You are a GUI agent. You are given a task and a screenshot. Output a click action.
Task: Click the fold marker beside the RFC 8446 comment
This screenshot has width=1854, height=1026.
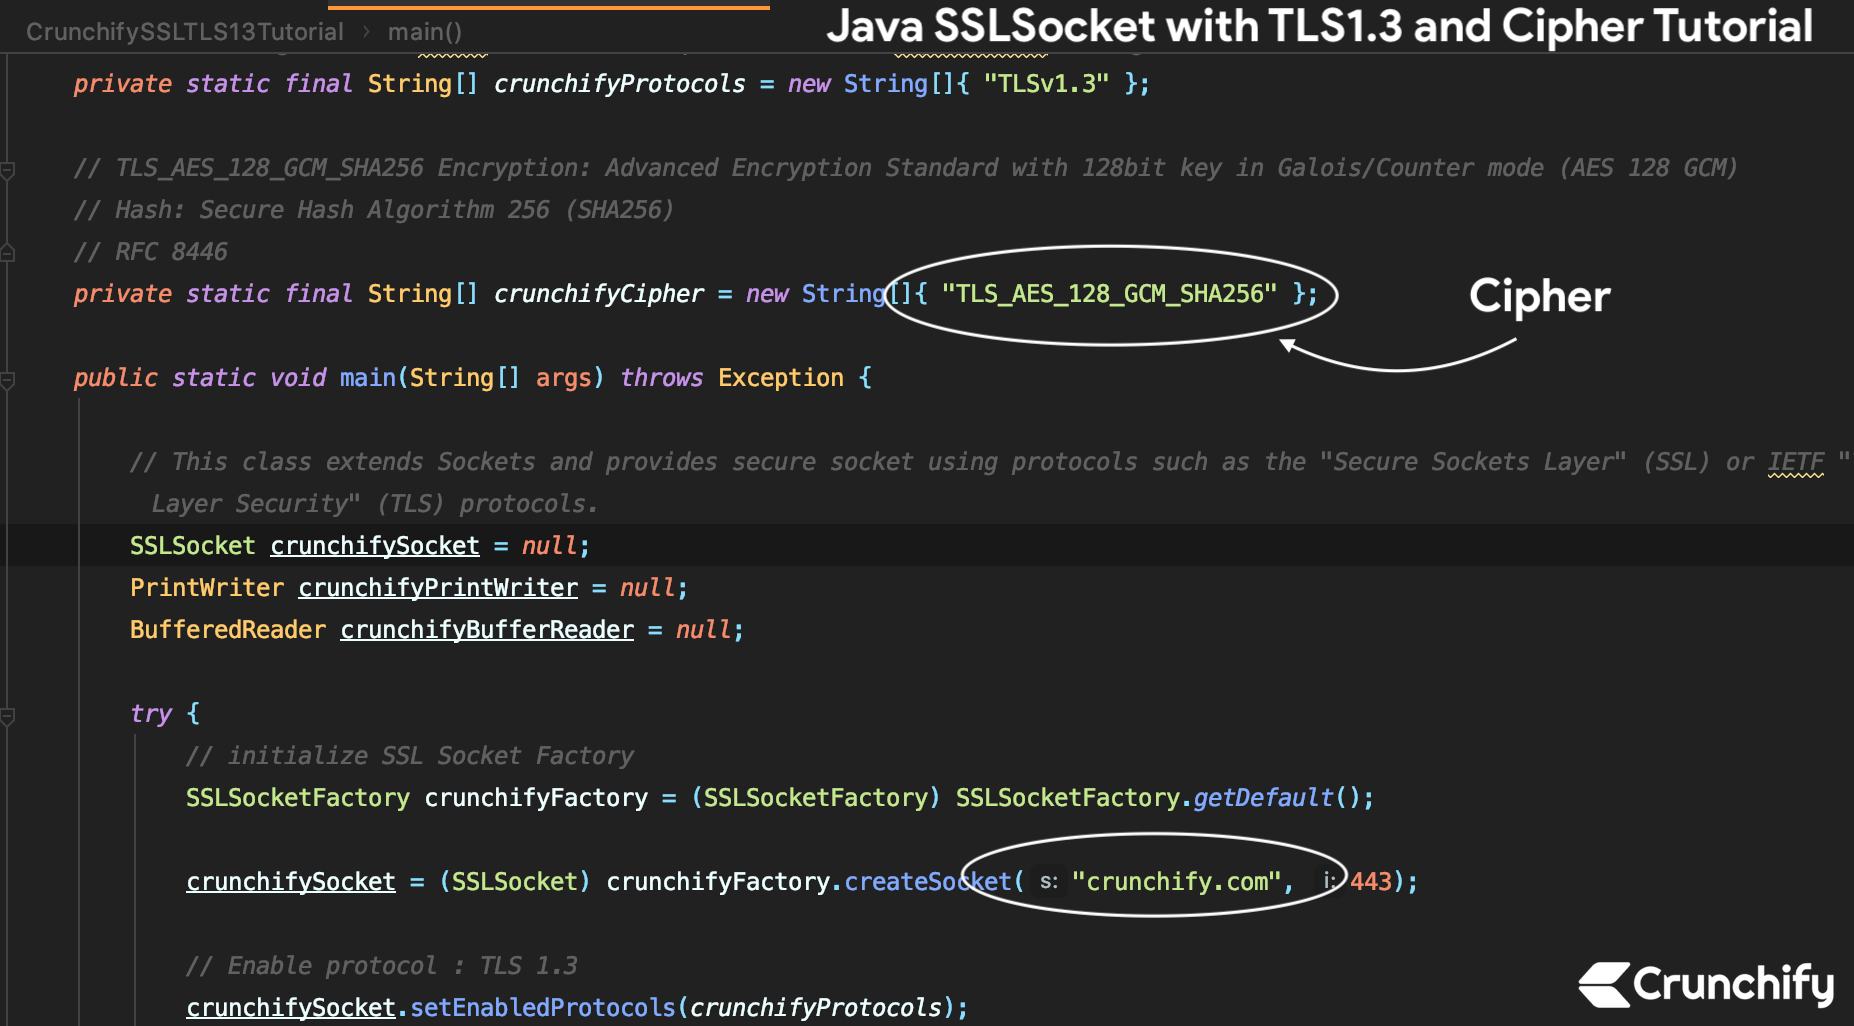pos(7,253)
